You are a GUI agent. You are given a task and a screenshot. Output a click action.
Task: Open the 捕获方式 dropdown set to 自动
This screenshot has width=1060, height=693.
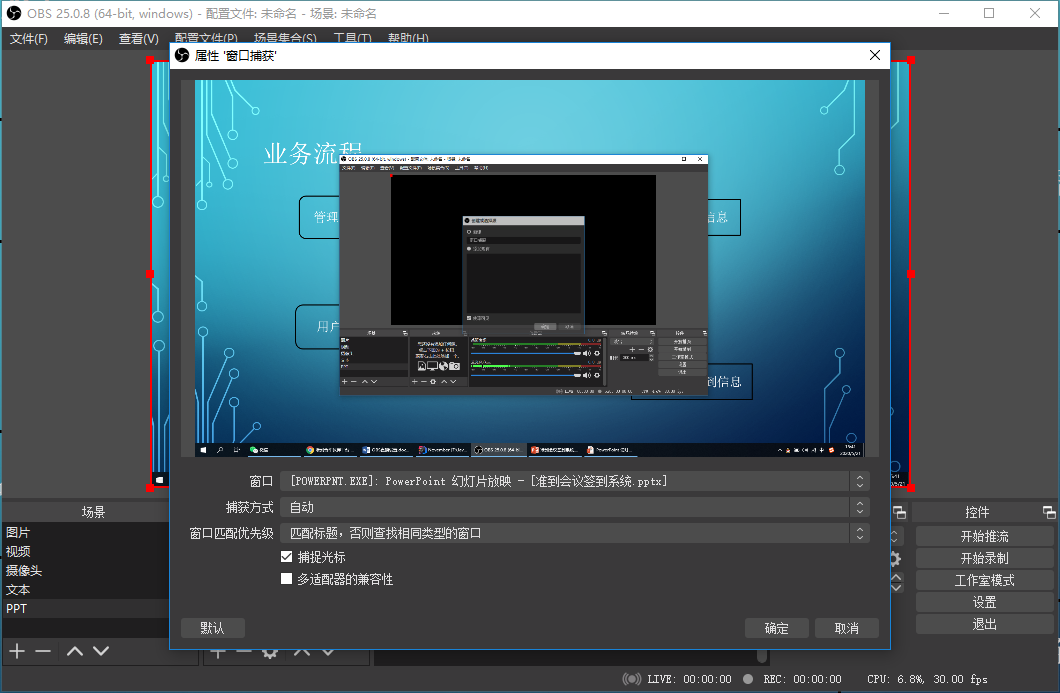(575, 508)
